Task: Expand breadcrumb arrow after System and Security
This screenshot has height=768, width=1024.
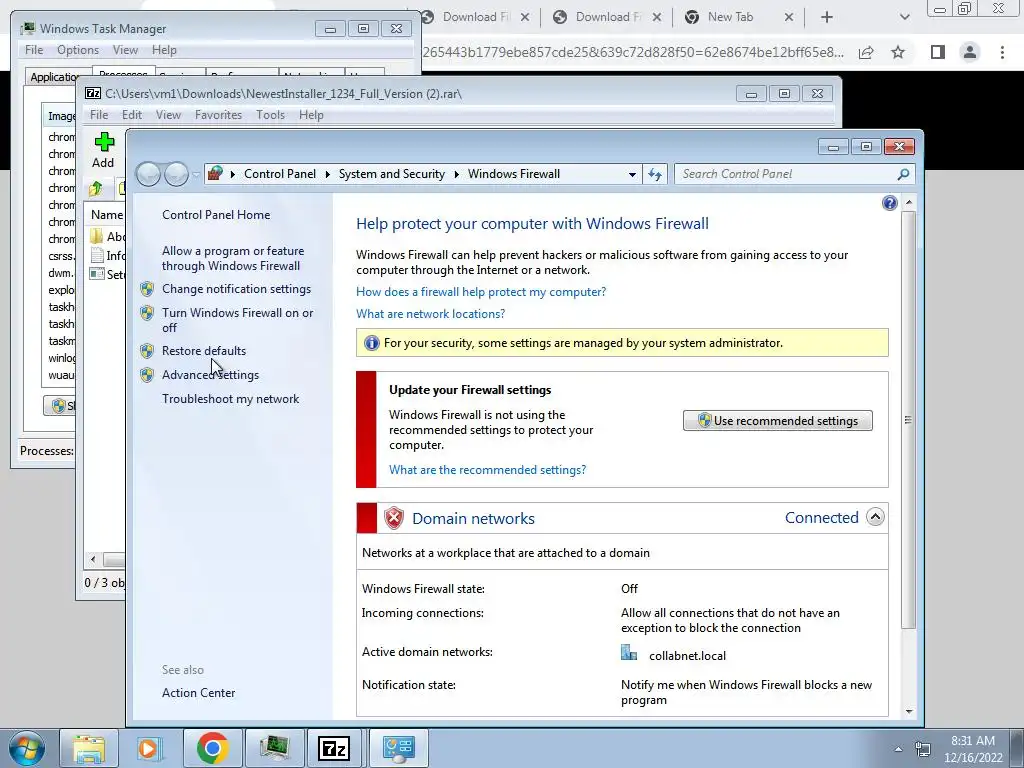Action: coord(456,174)
